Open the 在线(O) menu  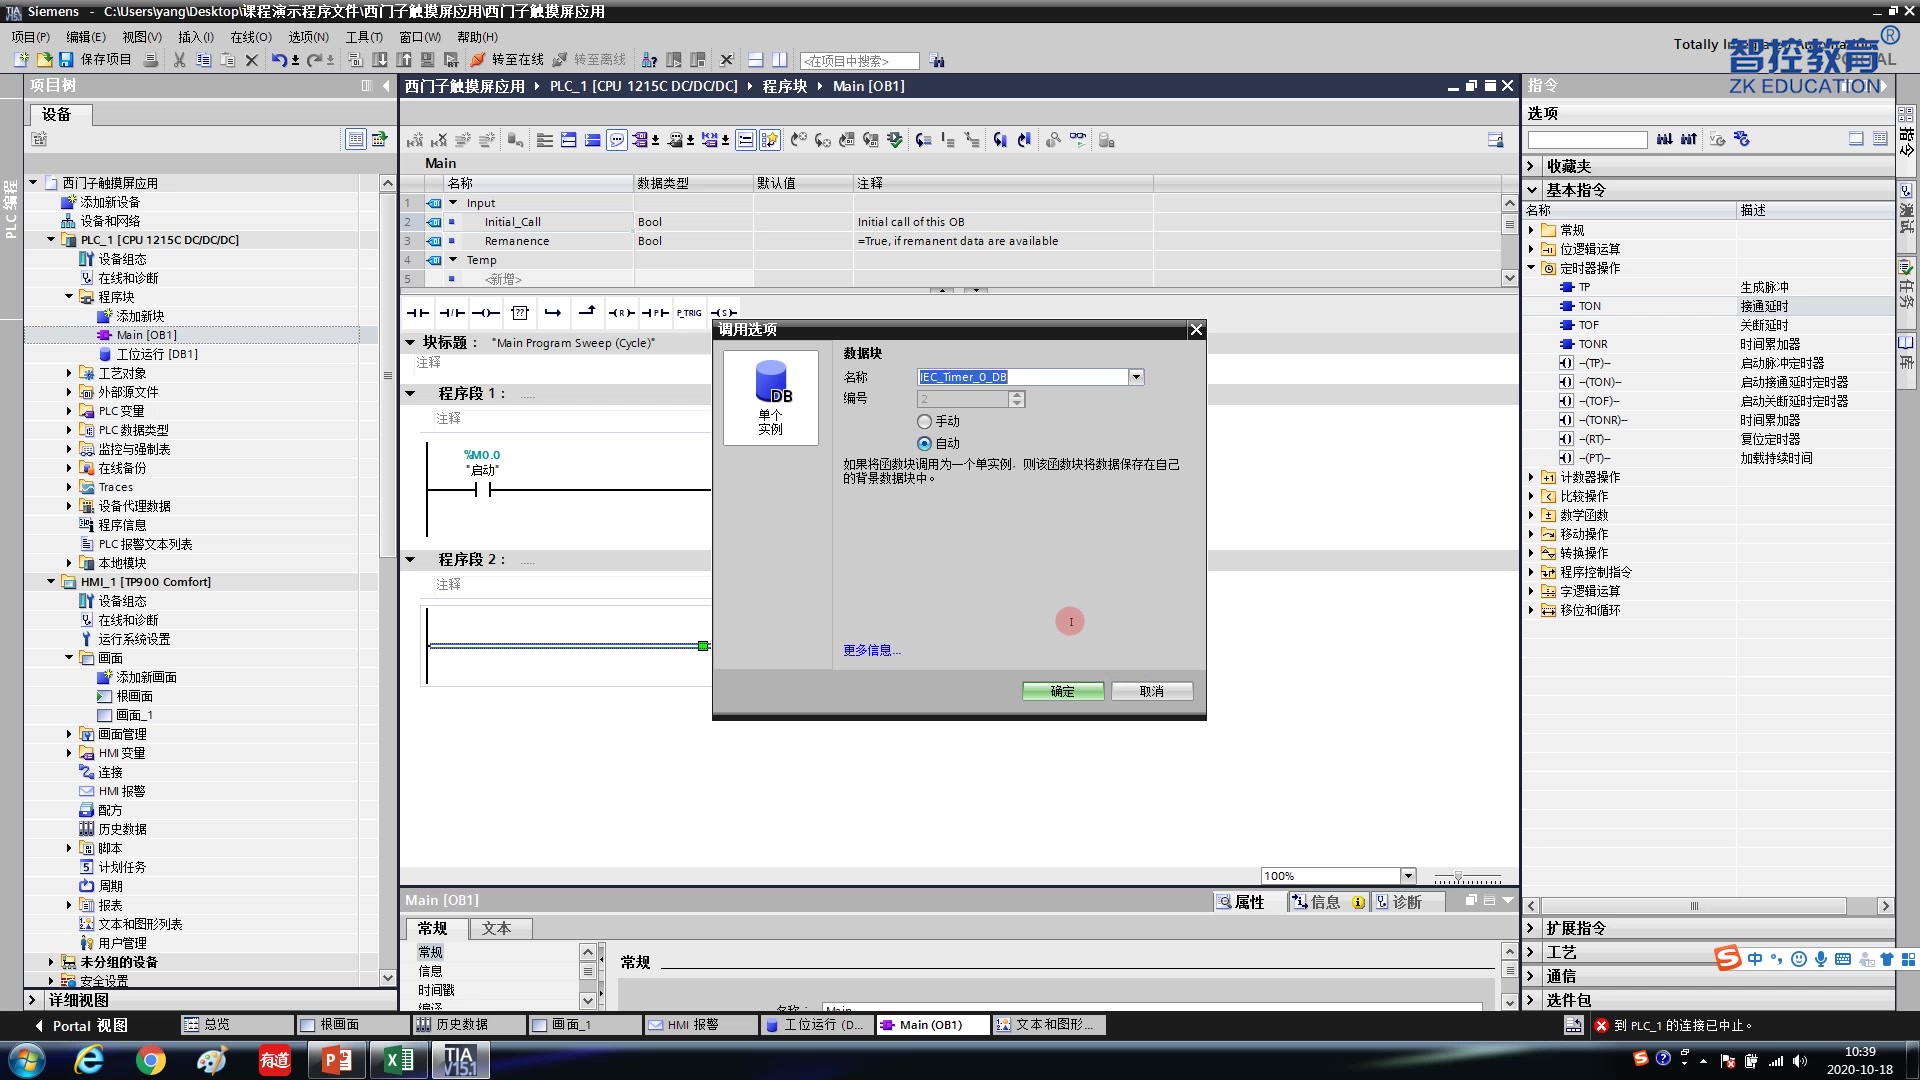click(x=251, y=37)
